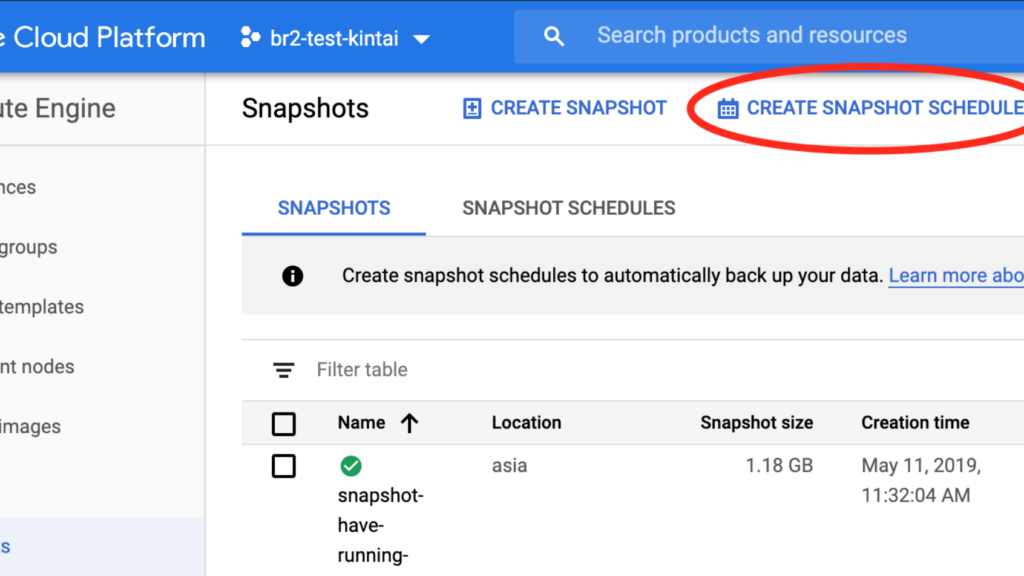Click the Snapshot size column header
The height and width of the screenshot is (576, 1024).
coord(756,422)
